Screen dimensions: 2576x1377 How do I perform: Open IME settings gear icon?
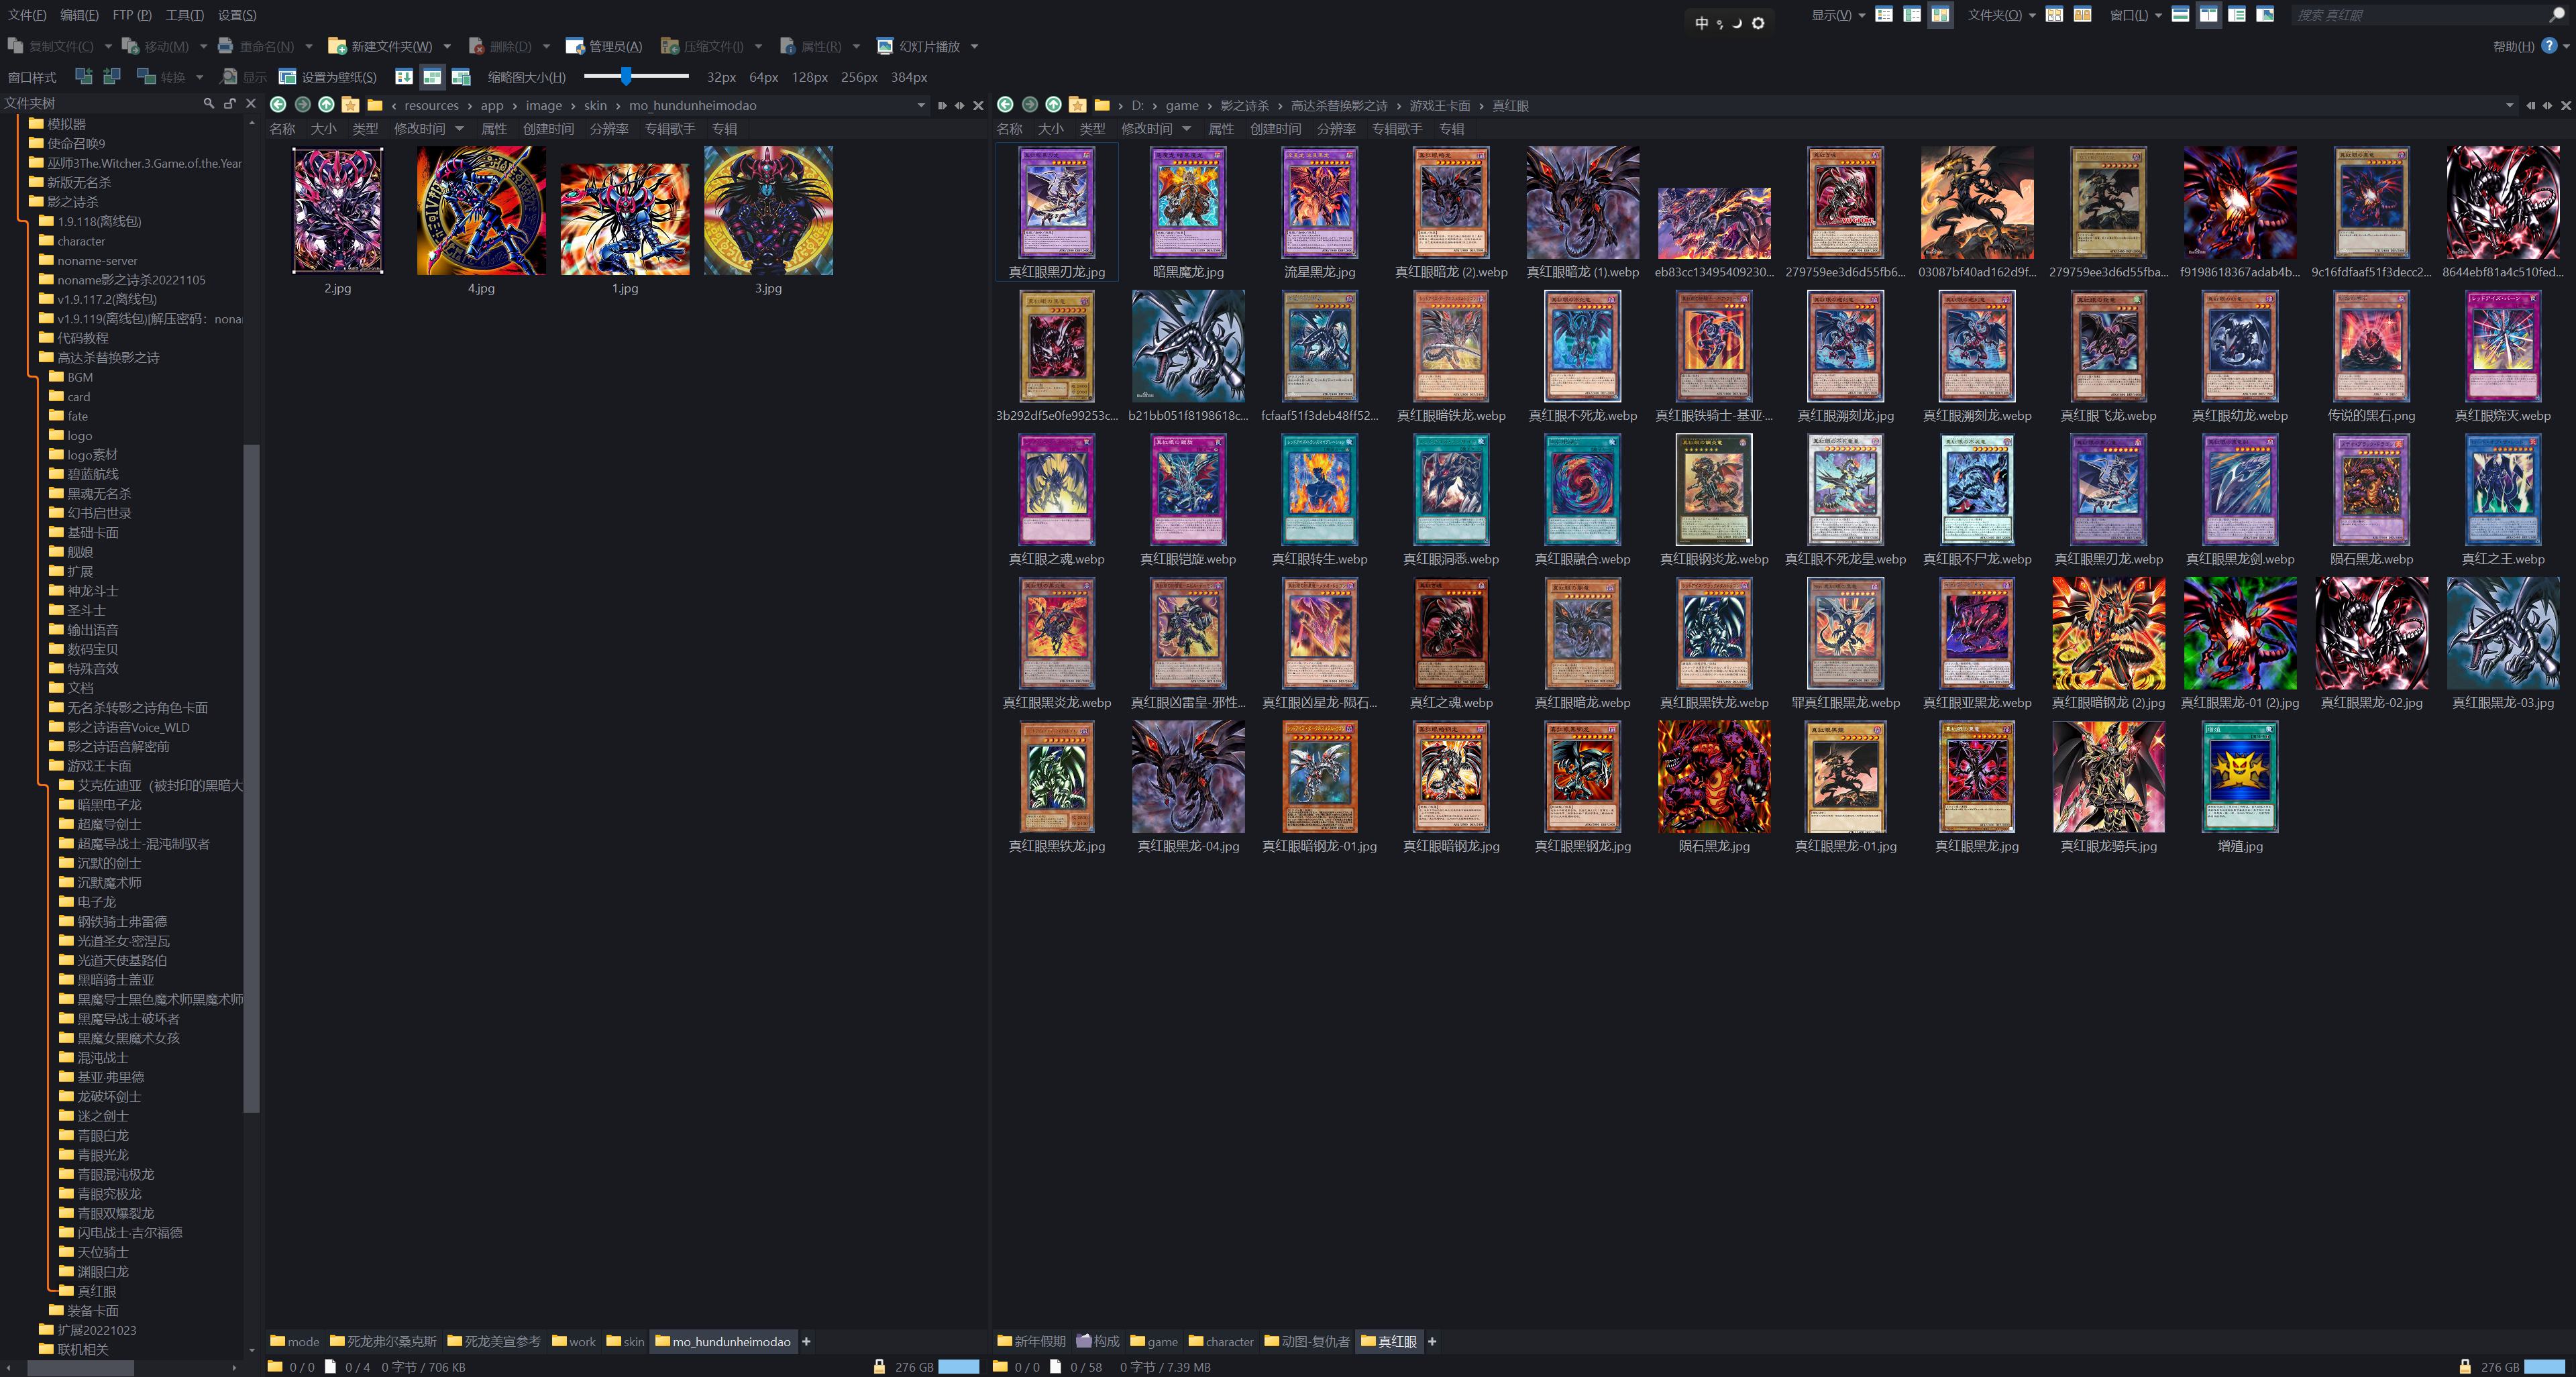point(1758,23)
